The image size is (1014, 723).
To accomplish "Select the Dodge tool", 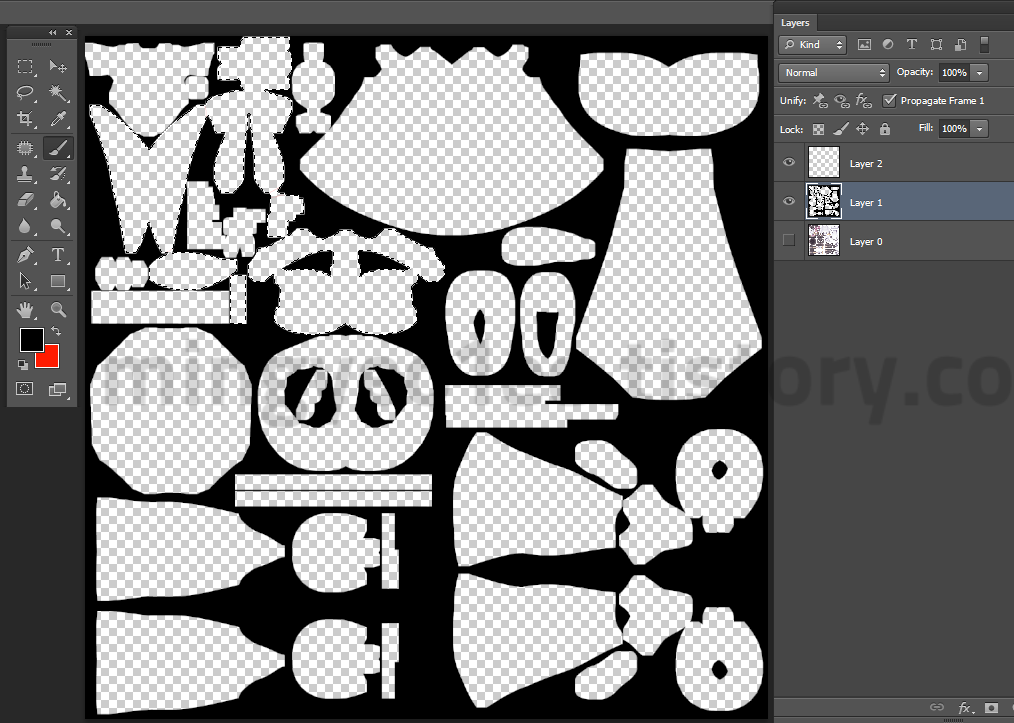I will click(x=58, y=226).
